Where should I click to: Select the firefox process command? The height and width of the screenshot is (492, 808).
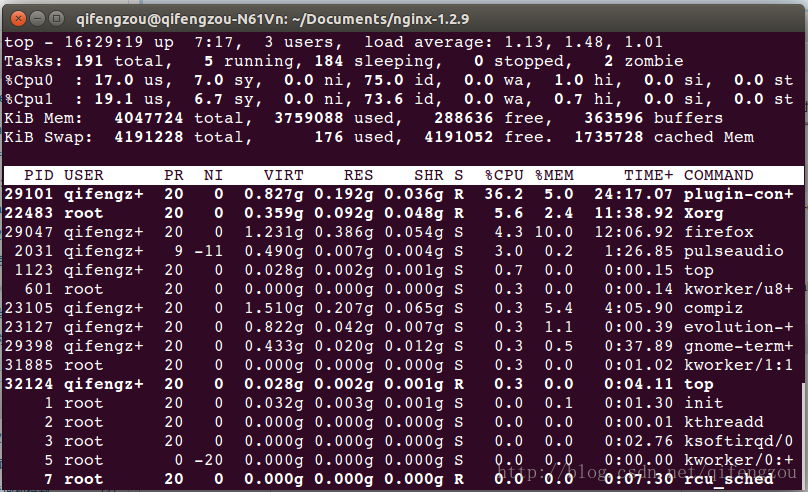click(718, 232)
